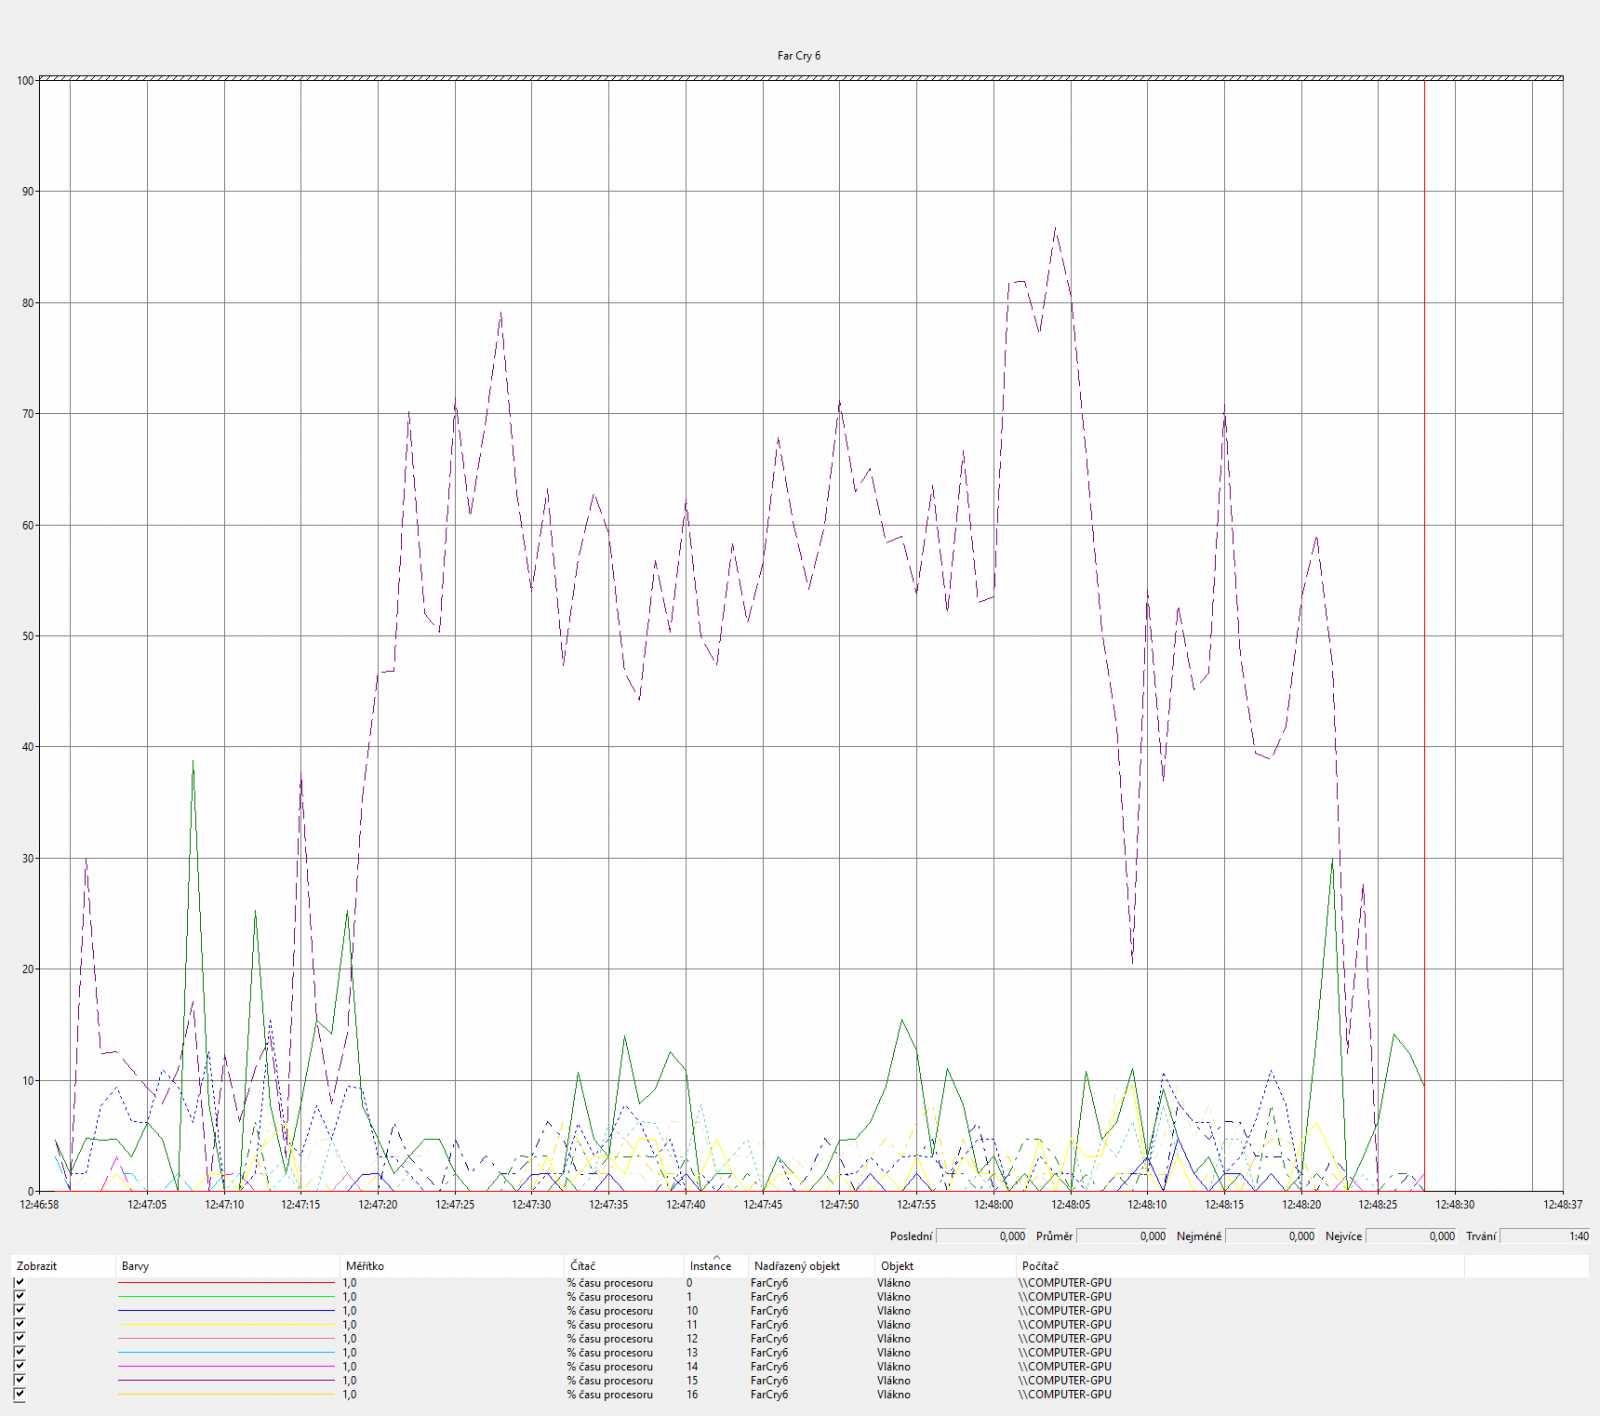Image resolution: width=1600 pixels, height=1416 pixels.
Task: Click the Far Cry 6 graph title
Action: click(799, 56)
